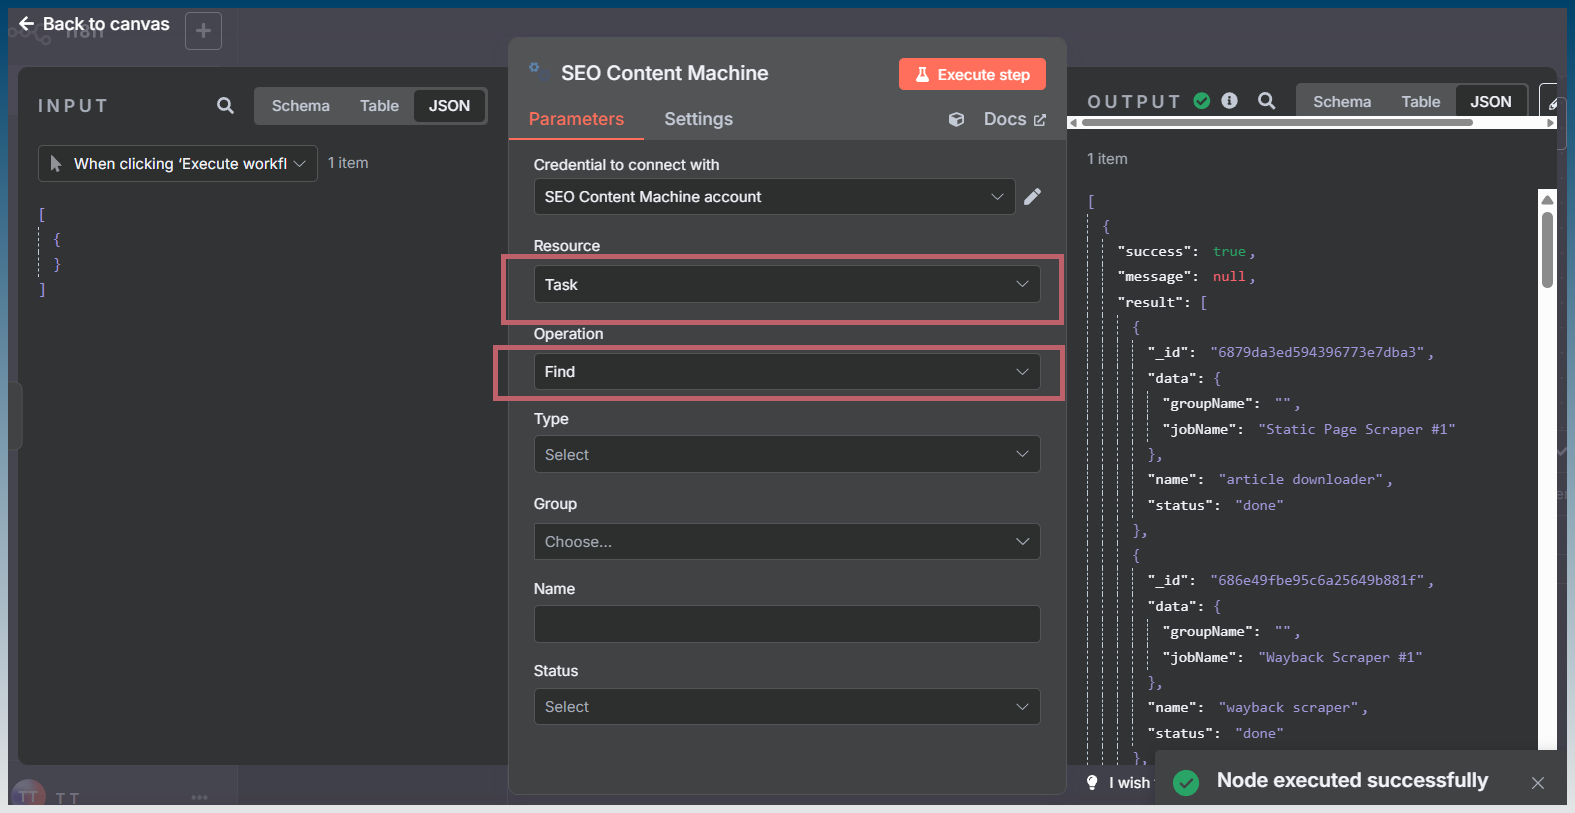
Task: Expand the SEO Content Machine account credential dropdown
Action: click(774, 197)
